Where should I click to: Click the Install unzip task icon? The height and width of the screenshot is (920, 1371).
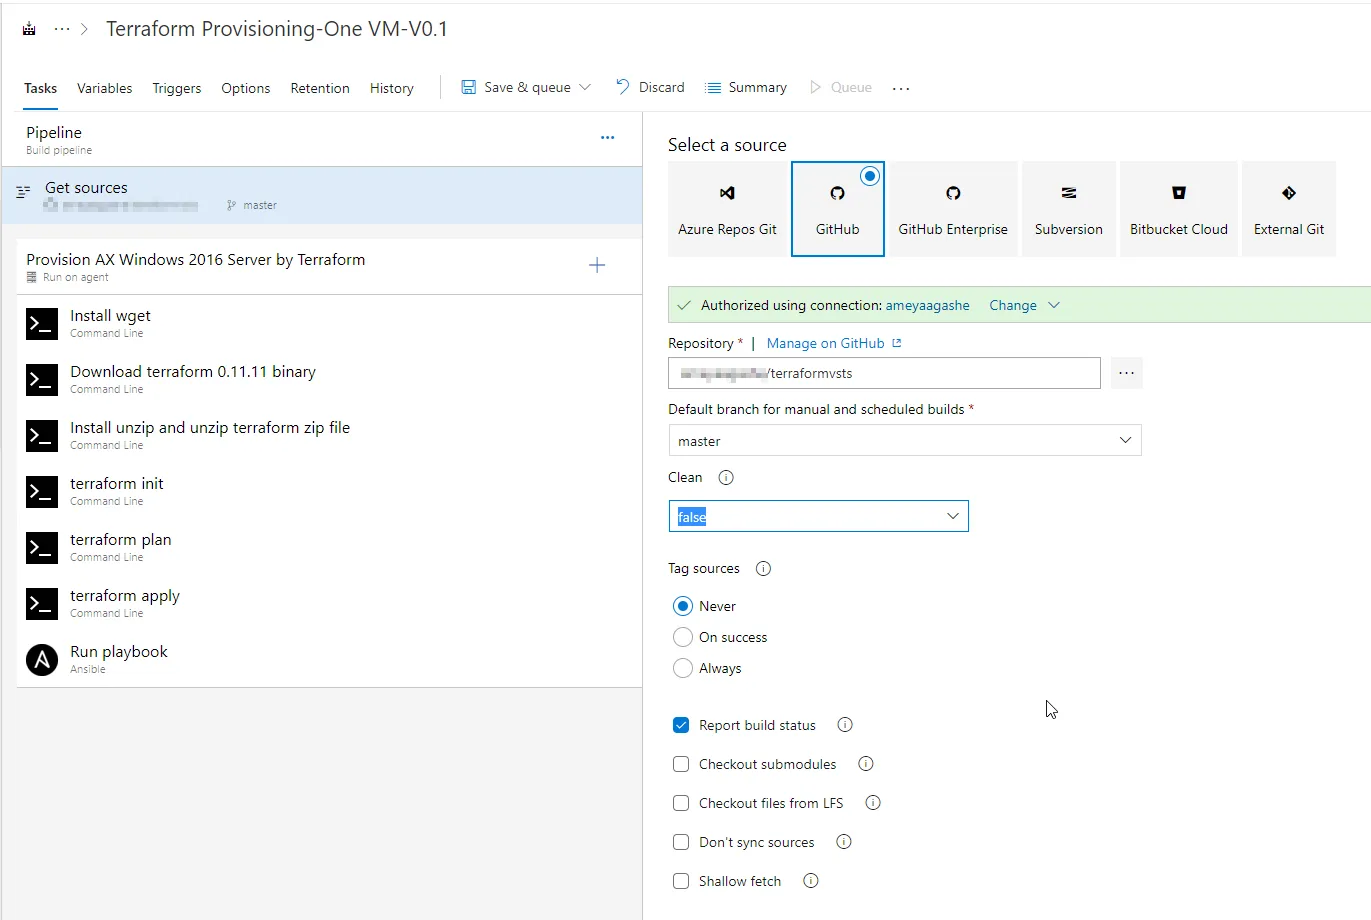point(42,435)
